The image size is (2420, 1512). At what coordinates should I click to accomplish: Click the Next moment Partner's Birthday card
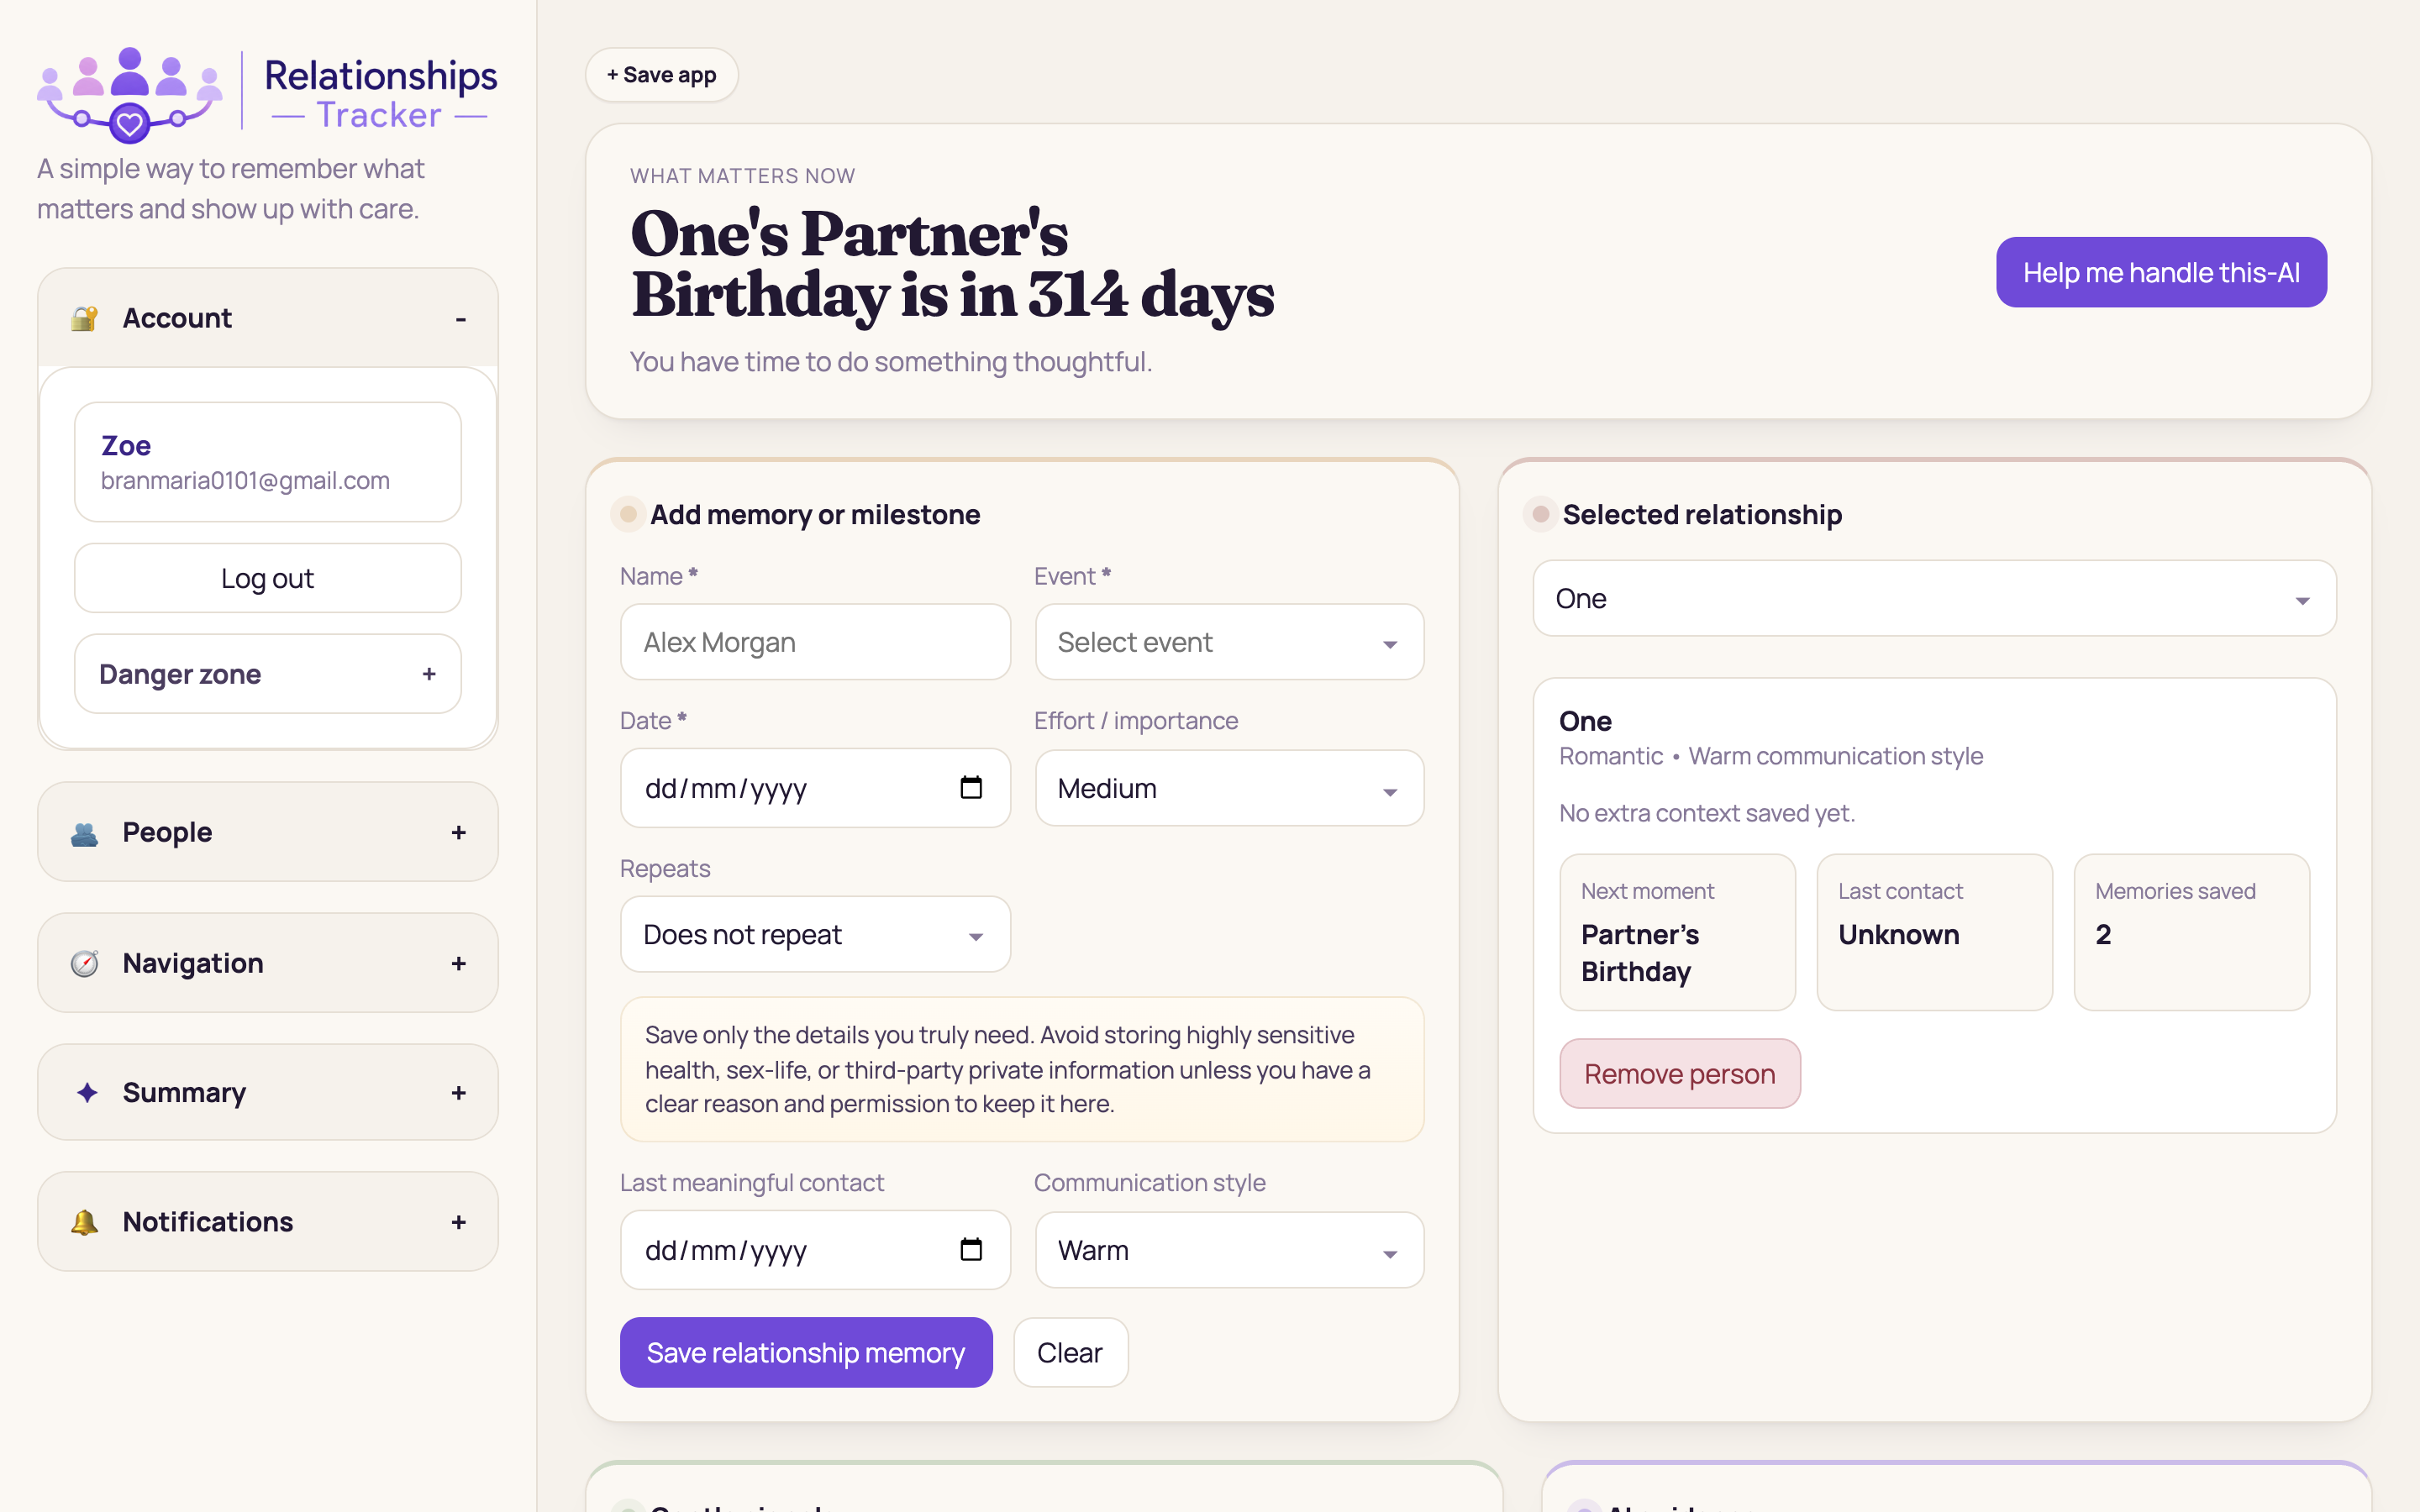1677,932
